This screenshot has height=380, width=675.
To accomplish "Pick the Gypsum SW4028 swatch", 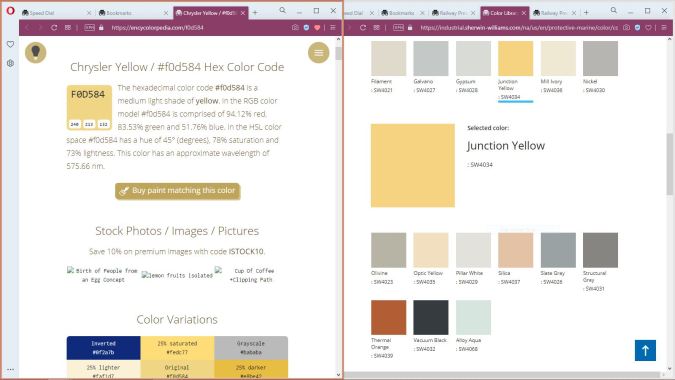I will point(473,59).
